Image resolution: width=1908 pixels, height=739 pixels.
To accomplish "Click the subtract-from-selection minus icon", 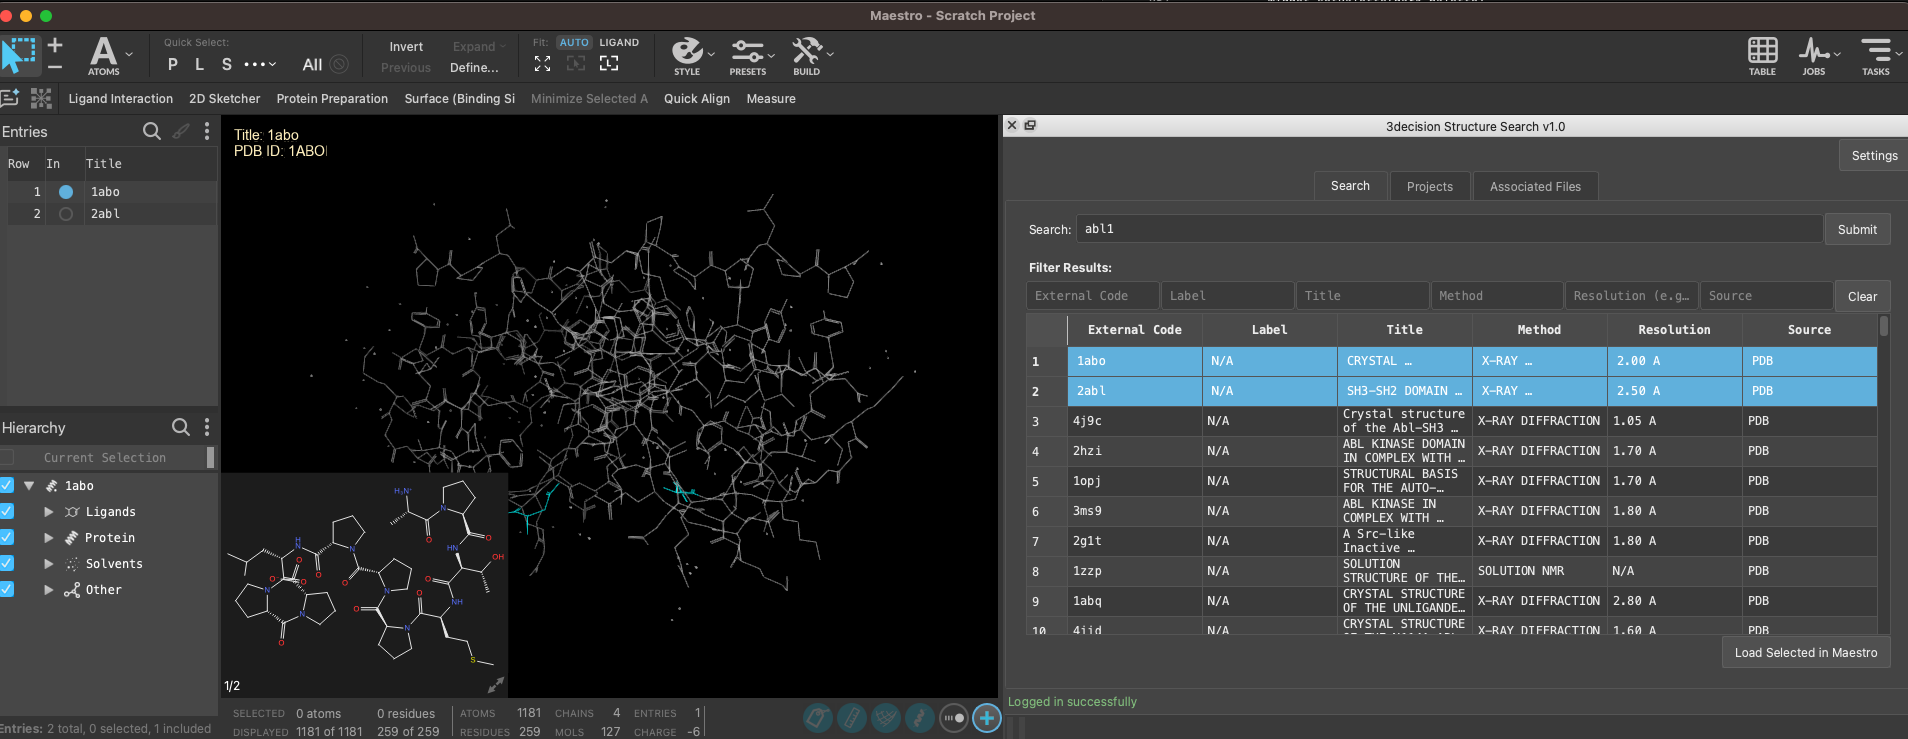I will point(55,66).
